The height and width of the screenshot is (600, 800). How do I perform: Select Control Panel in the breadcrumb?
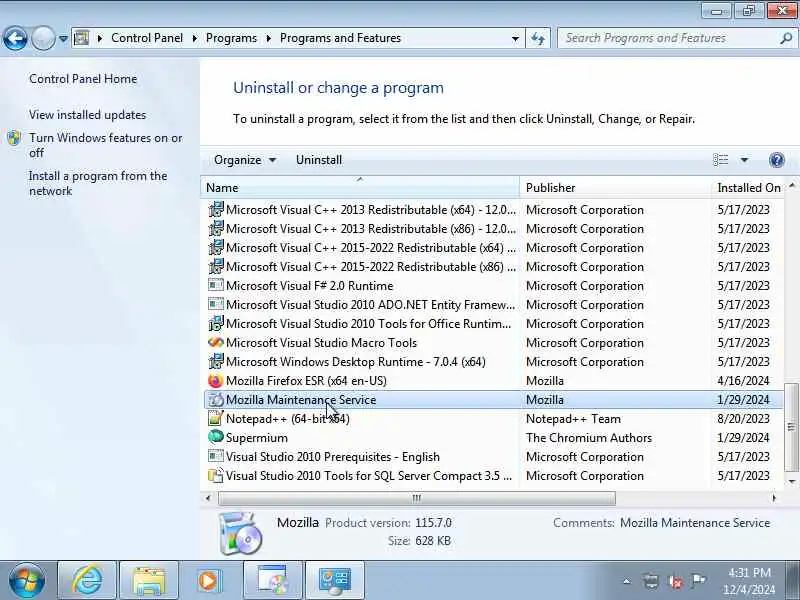pos(147,38)
